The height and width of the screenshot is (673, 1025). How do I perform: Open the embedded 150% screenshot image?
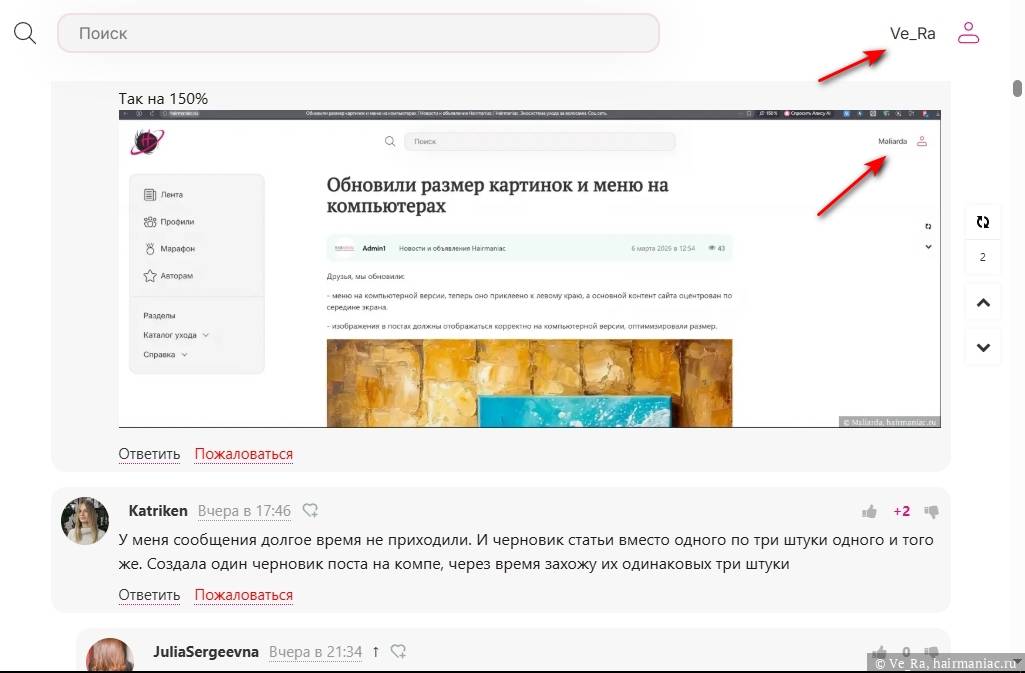point(529,268)
